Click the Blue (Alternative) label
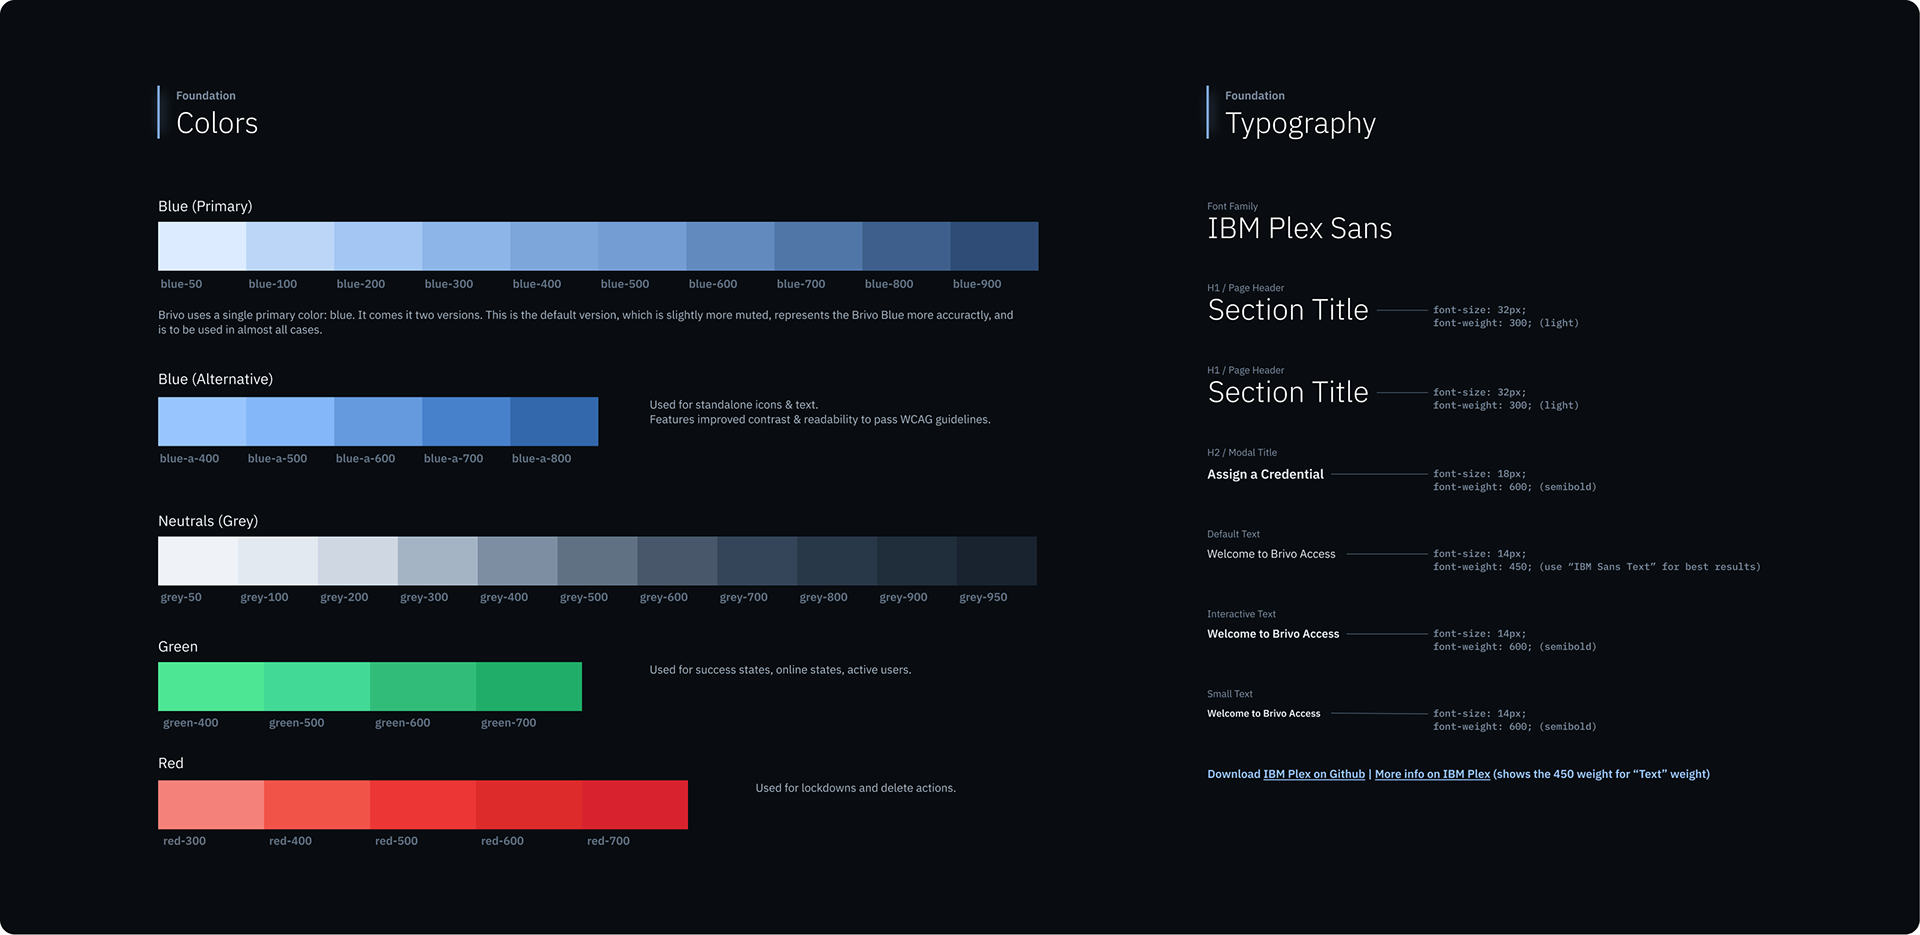Image resolution: width=1920 pixels, height=935 pixels. pyautogui.click(x=215, y=379)
